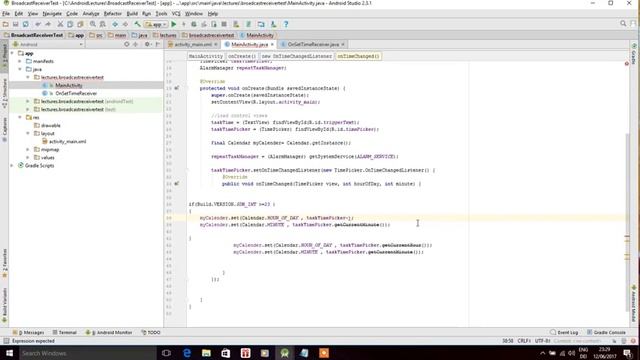Click the navigate Forward toolbar icon
The height and width of the screenshot is (360, 640).
point(125,24)
